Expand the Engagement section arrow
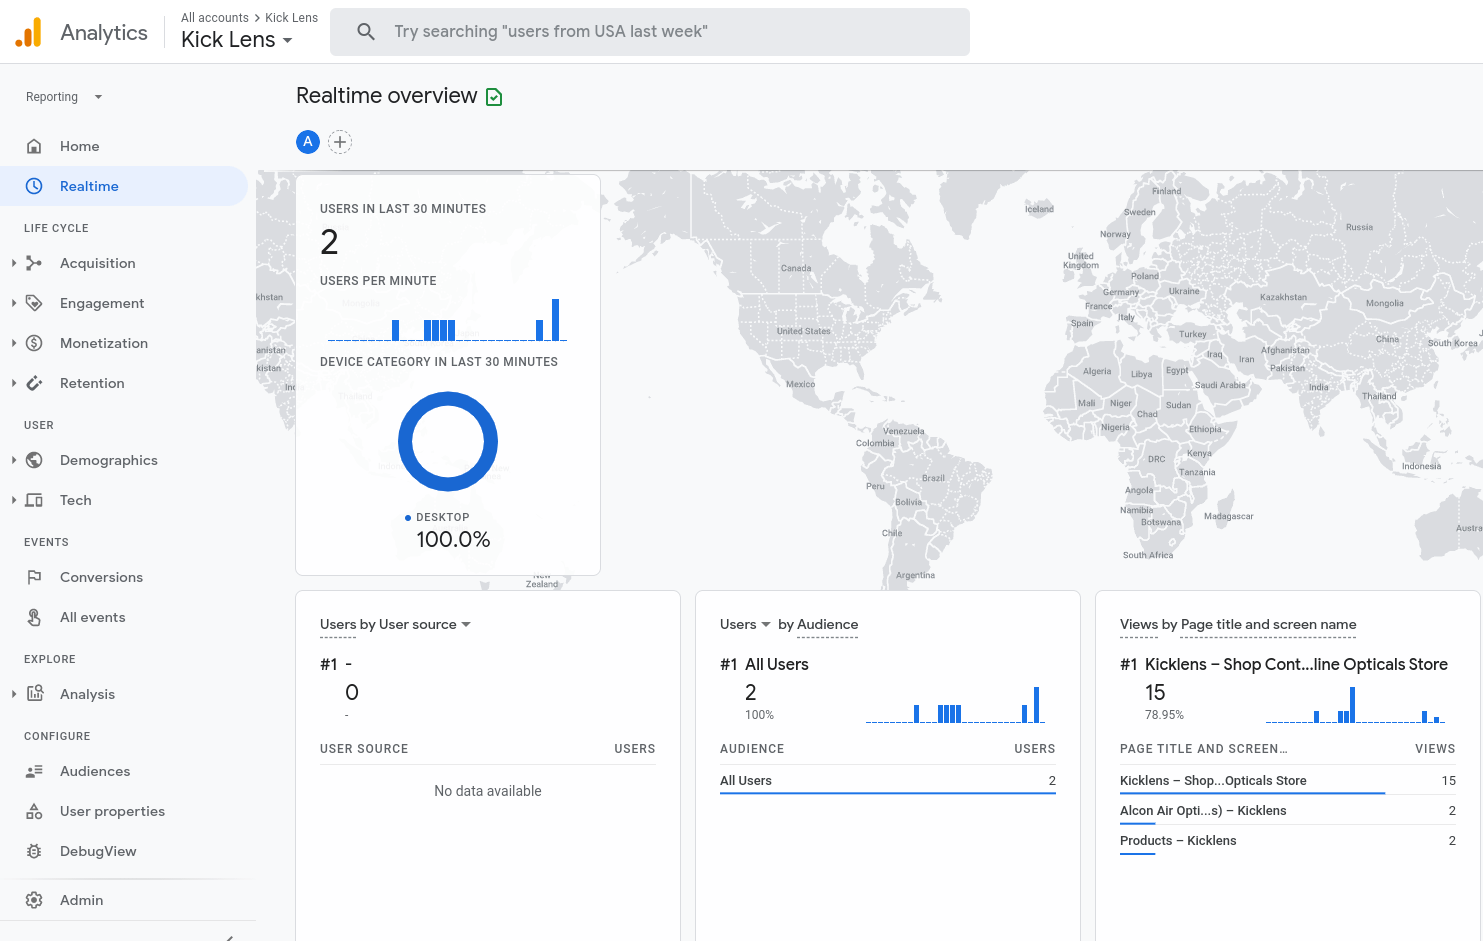The image size is (1483, 941). pos(14,303)
